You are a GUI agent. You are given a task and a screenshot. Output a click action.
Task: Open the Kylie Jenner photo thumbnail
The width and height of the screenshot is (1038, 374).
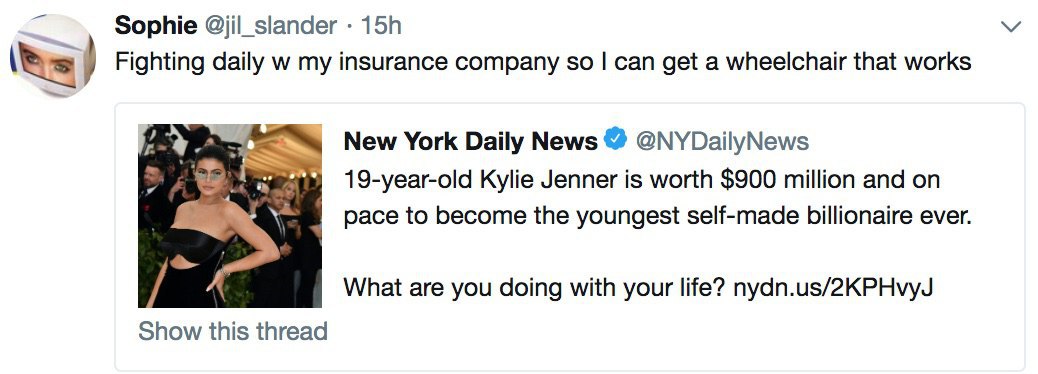(x=230, y=216)
